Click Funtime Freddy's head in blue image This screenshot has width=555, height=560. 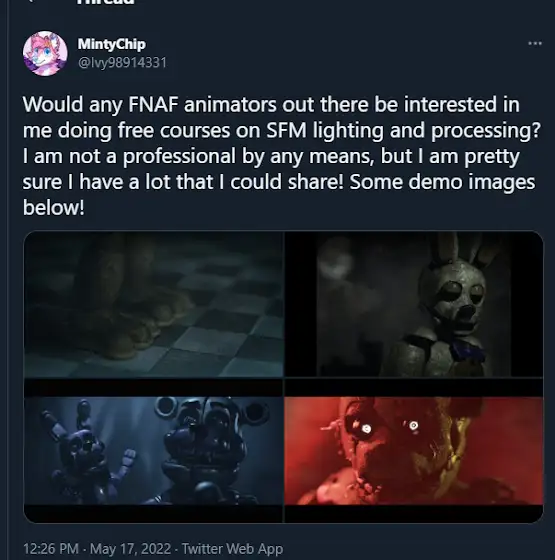point(211,428)
